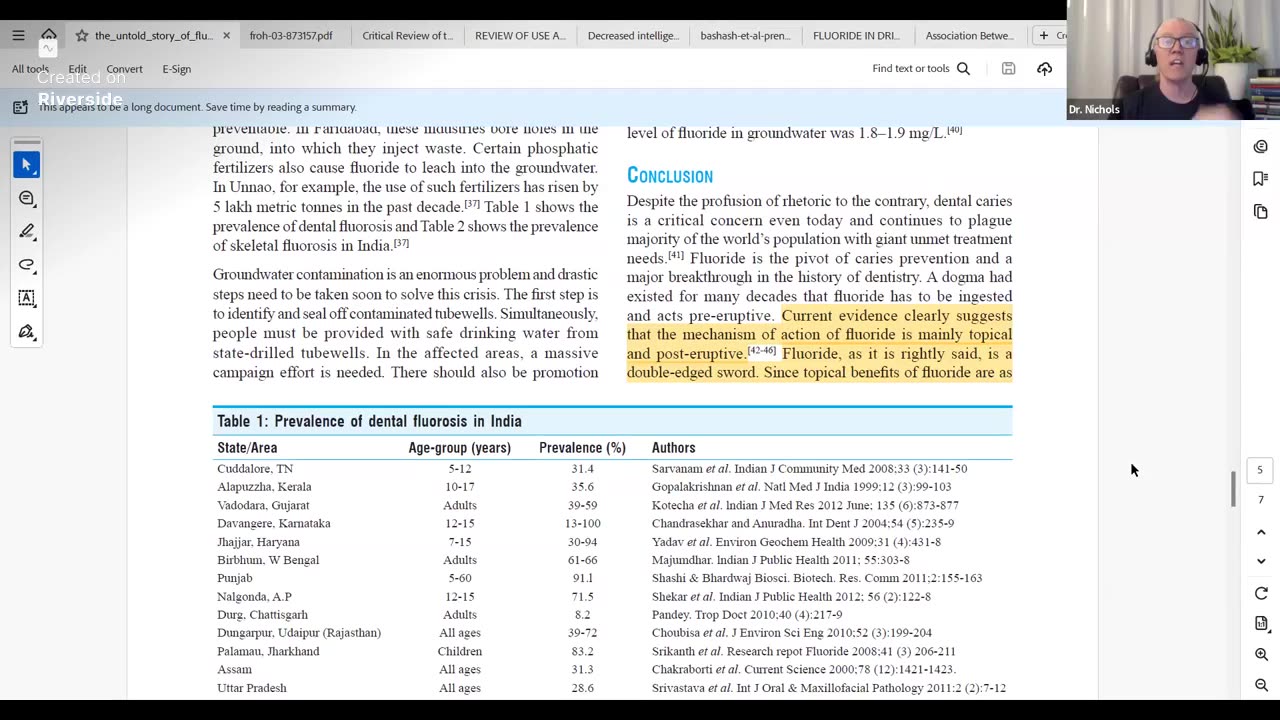Select the Fill and sign pen tool
The height and width of the screenshot is (720, 1280).
click(27, 331)
